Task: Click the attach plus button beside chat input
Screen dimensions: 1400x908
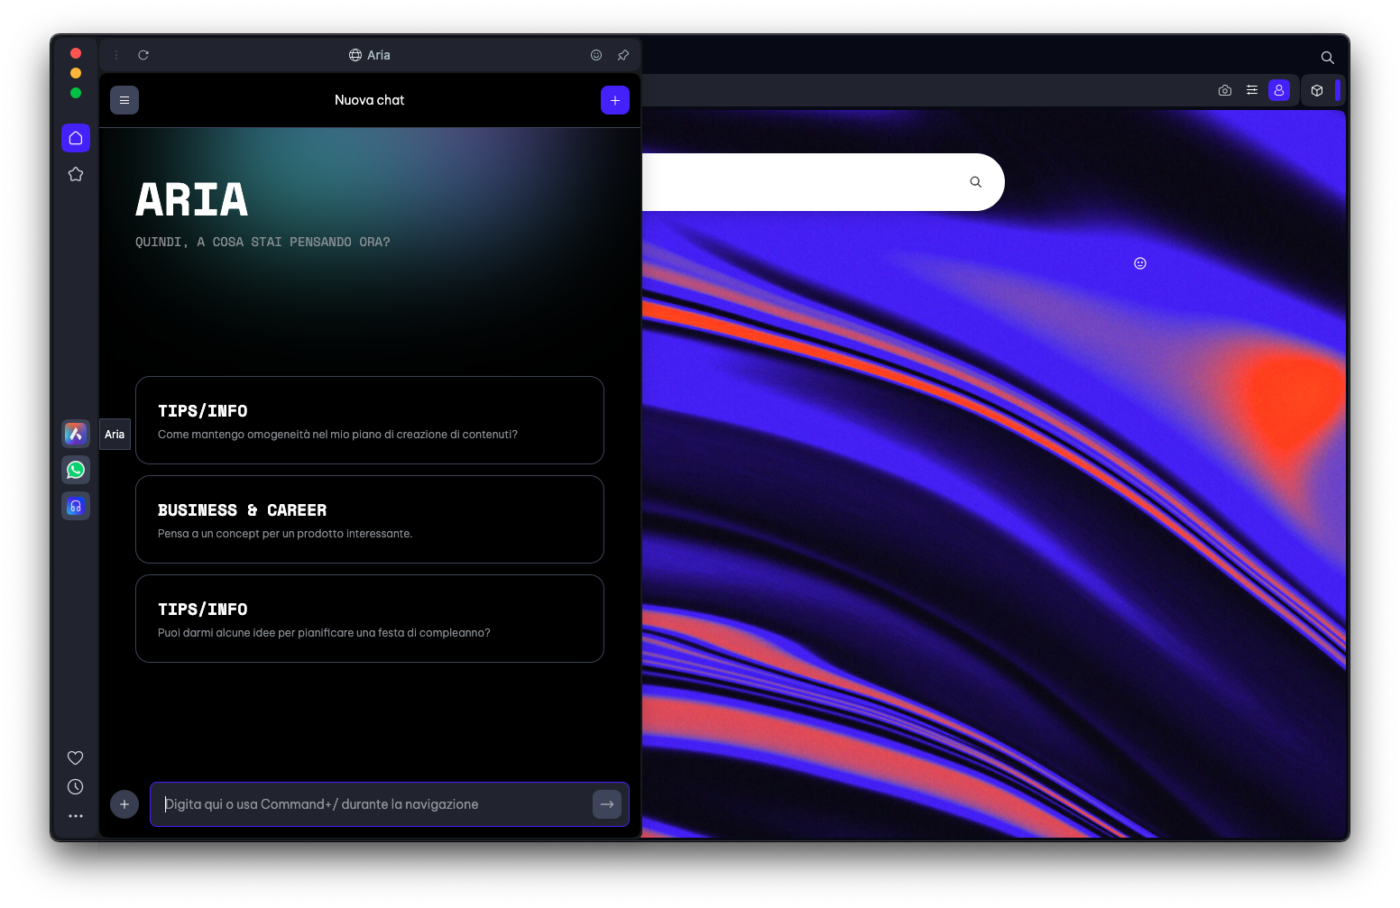Action: tap(124, 804)
